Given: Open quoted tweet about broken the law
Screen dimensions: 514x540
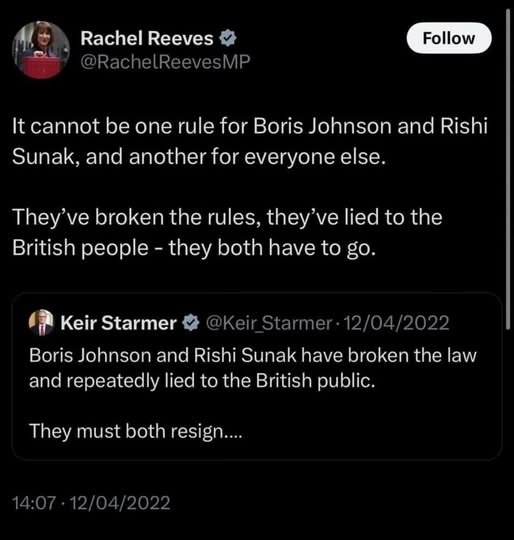Looking at the screenshot, I should coord(257,376).
